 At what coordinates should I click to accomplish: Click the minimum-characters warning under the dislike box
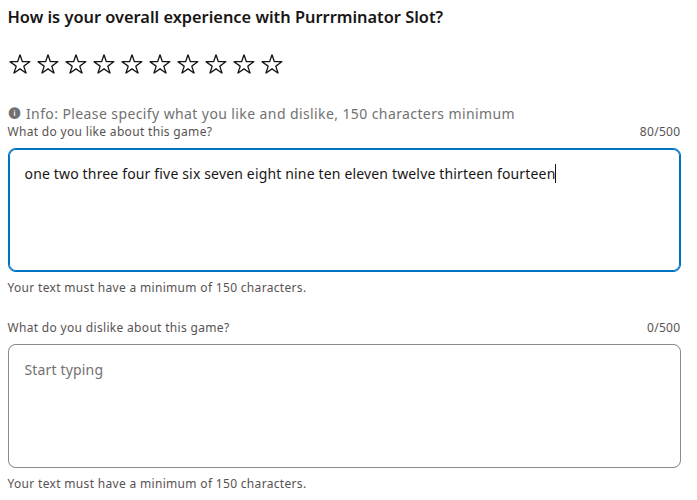coord(157,484)
